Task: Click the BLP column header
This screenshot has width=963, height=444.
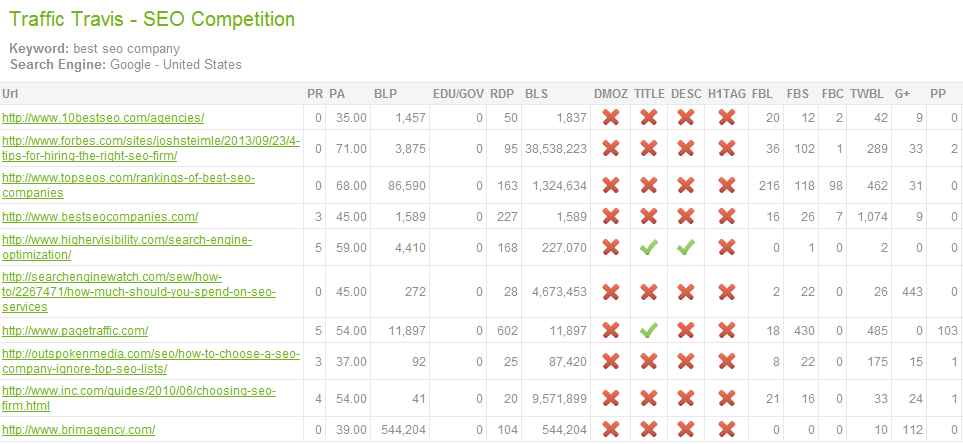Action: tap(386, 94)
